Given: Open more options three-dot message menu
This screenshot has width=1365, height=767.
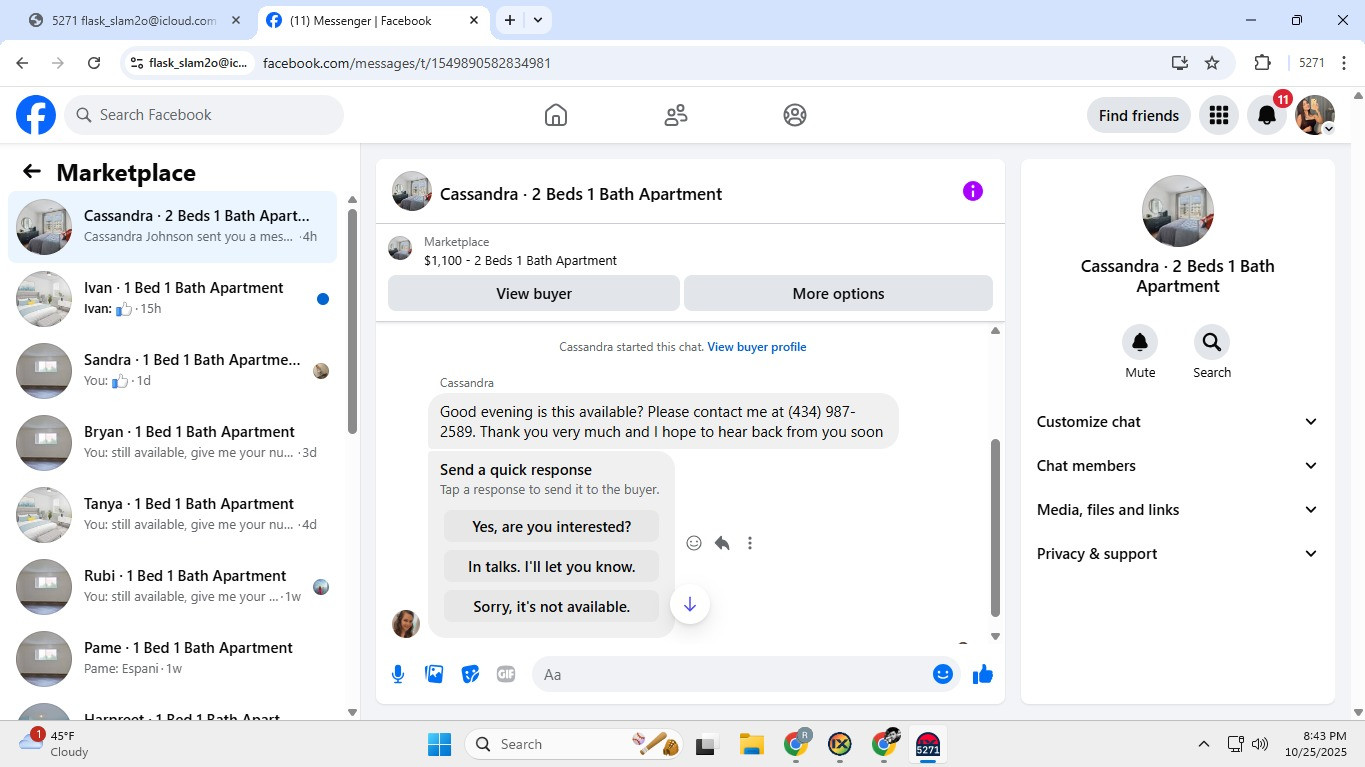Looking at the screenshot, I should [x=750, y=543].
